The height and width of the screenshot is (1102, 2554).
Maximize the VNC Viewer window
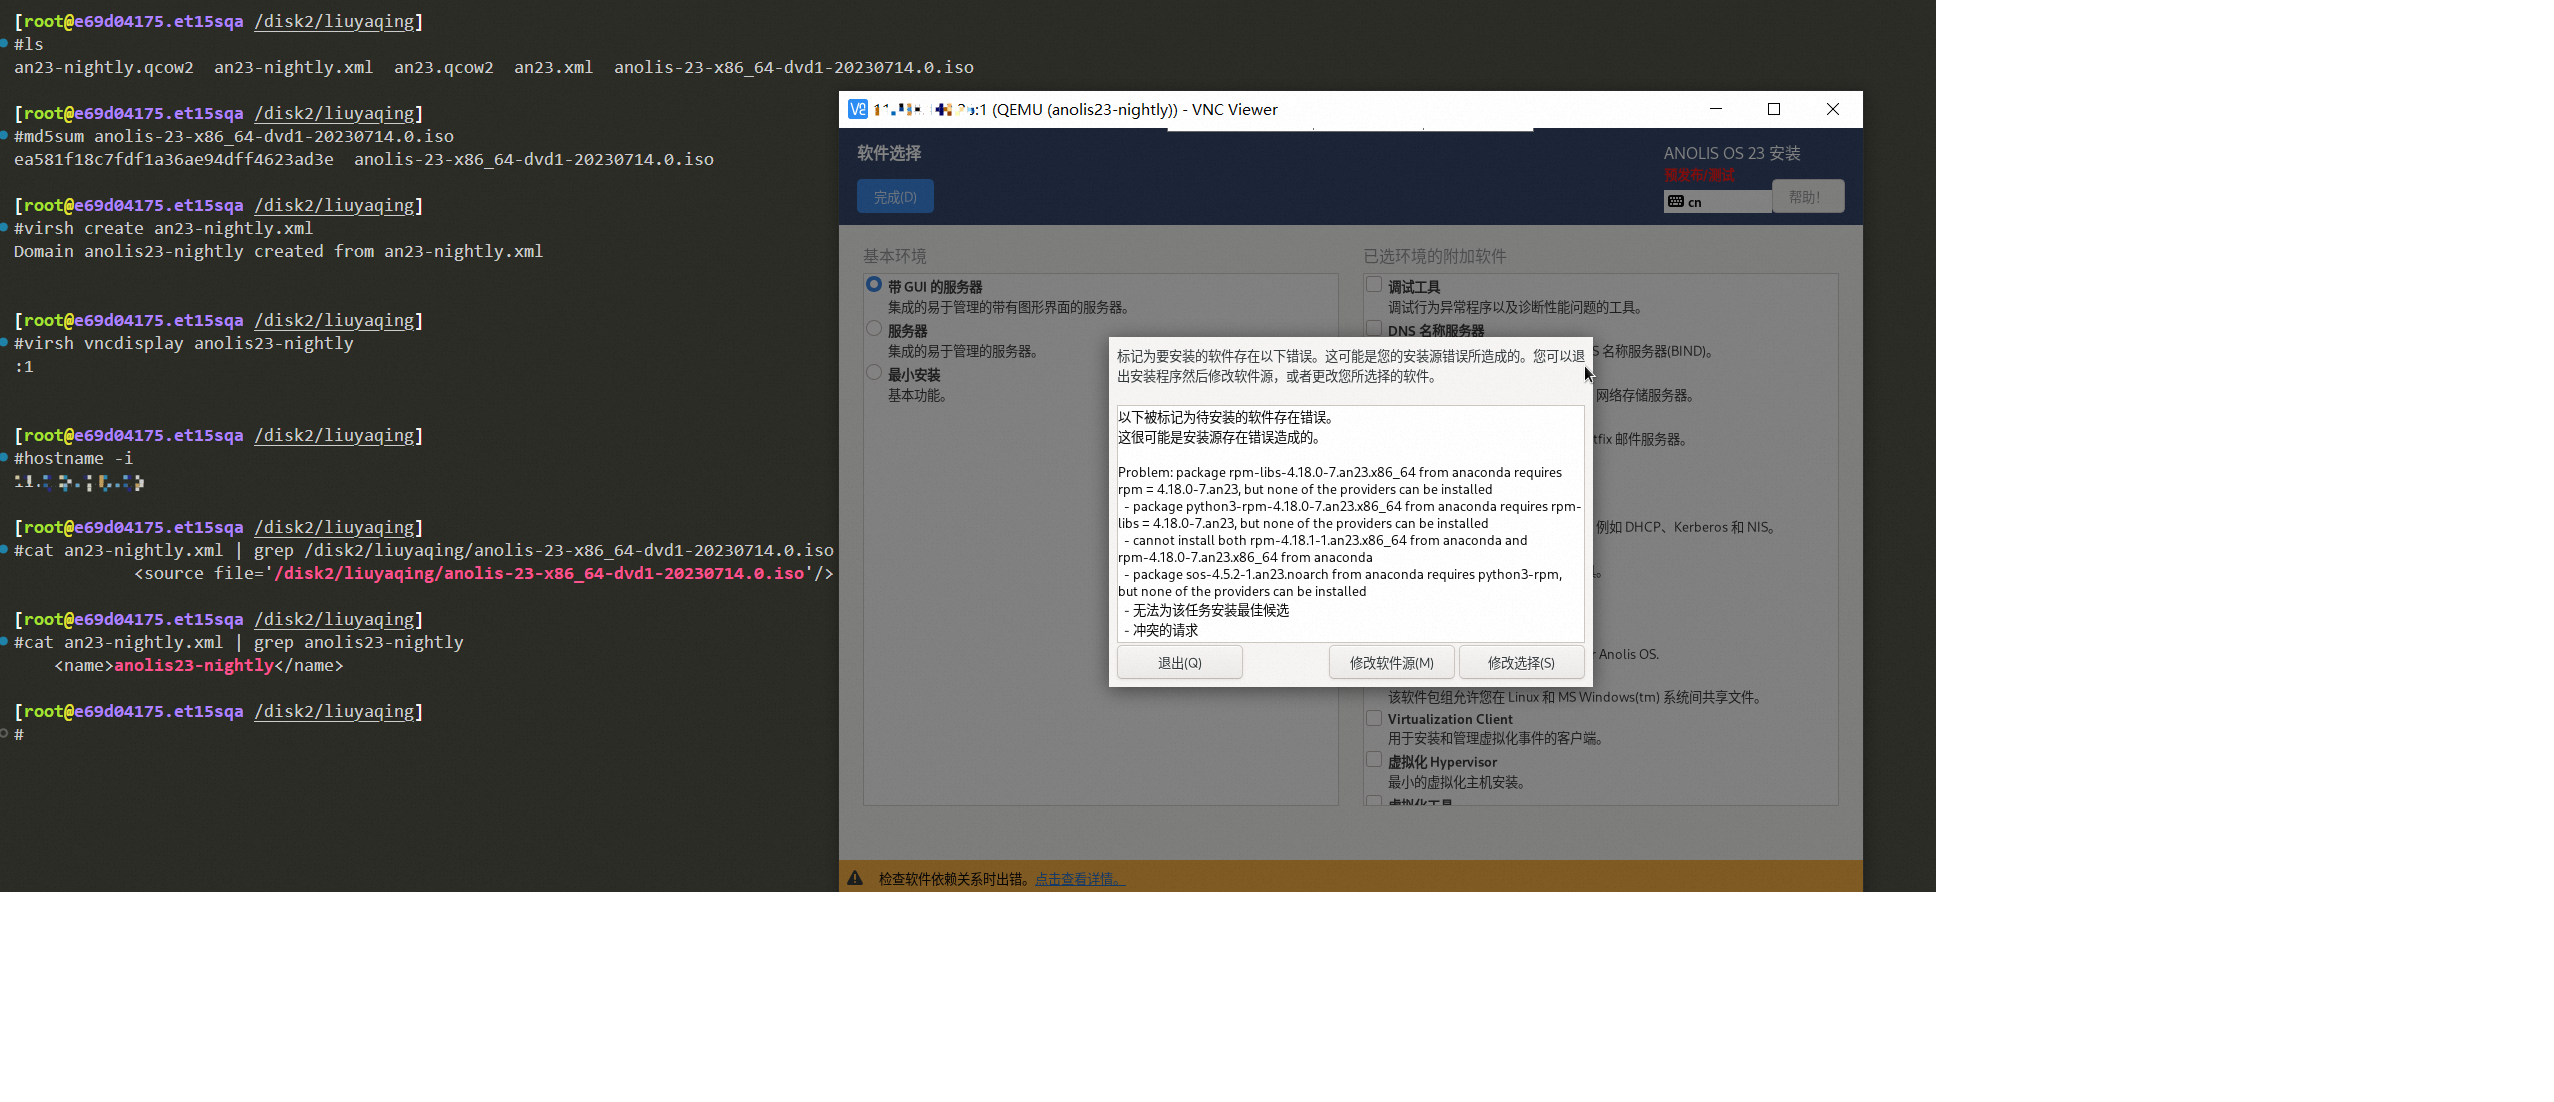click(1774, 109)
